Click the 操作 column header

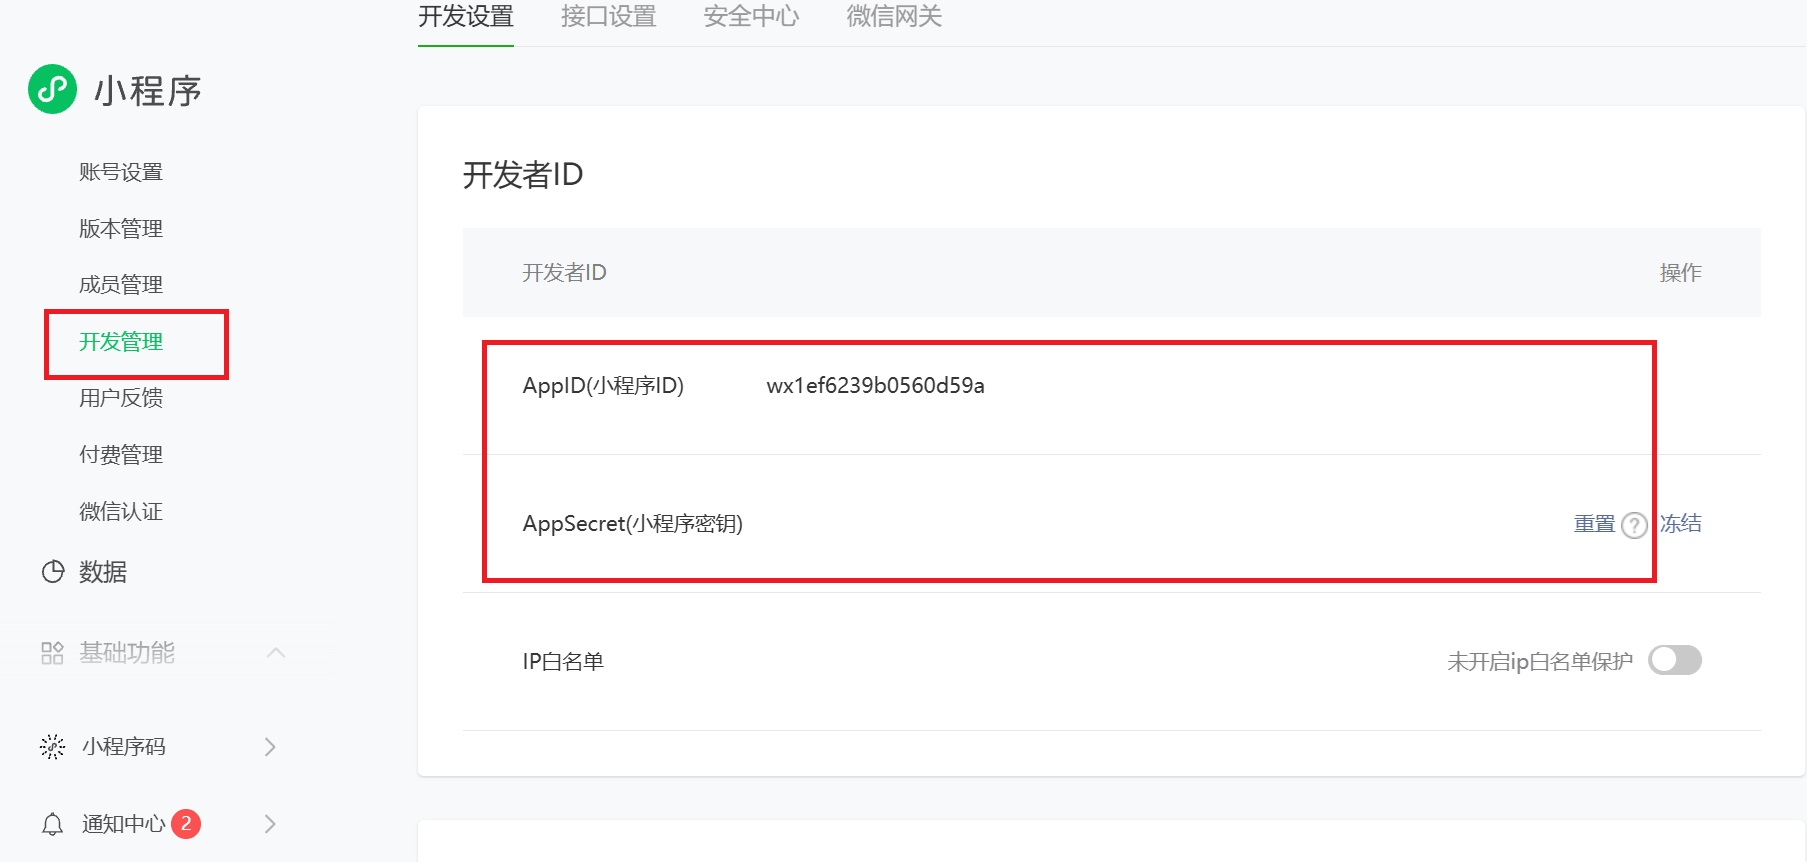(x=1681, y=273)
